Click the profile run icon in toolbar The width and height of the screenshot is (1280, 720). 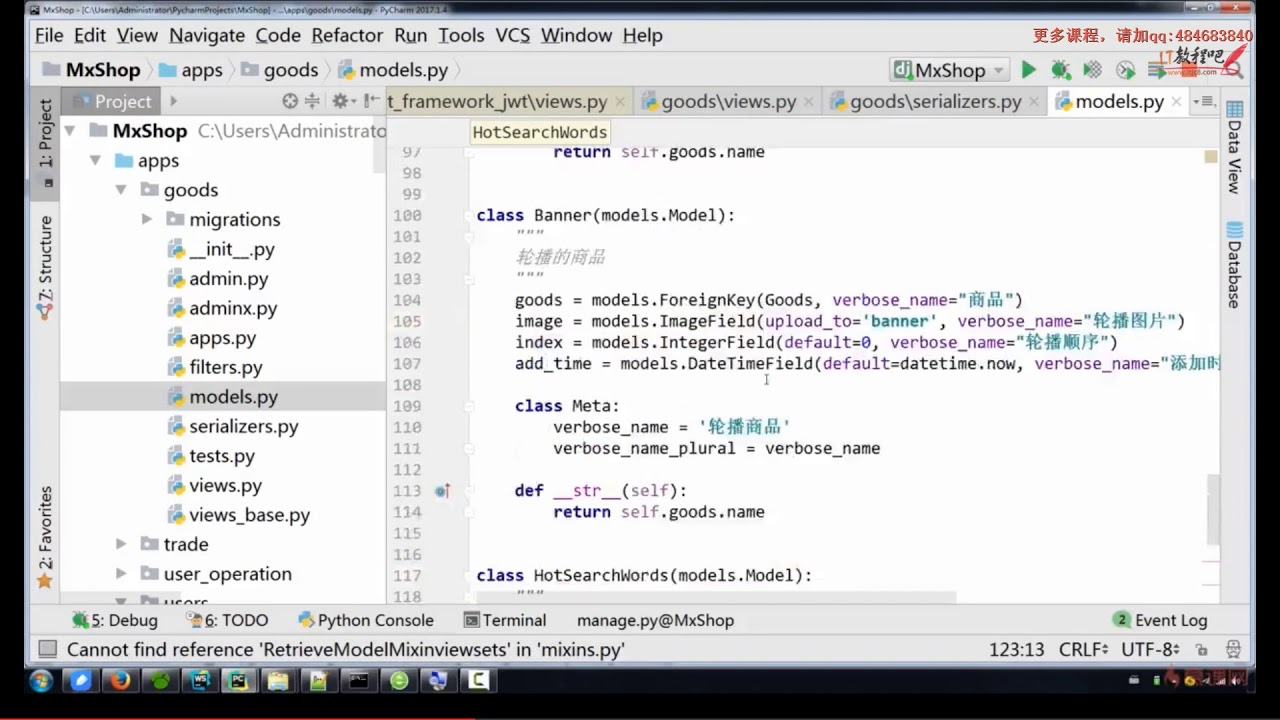point(1126,70)
